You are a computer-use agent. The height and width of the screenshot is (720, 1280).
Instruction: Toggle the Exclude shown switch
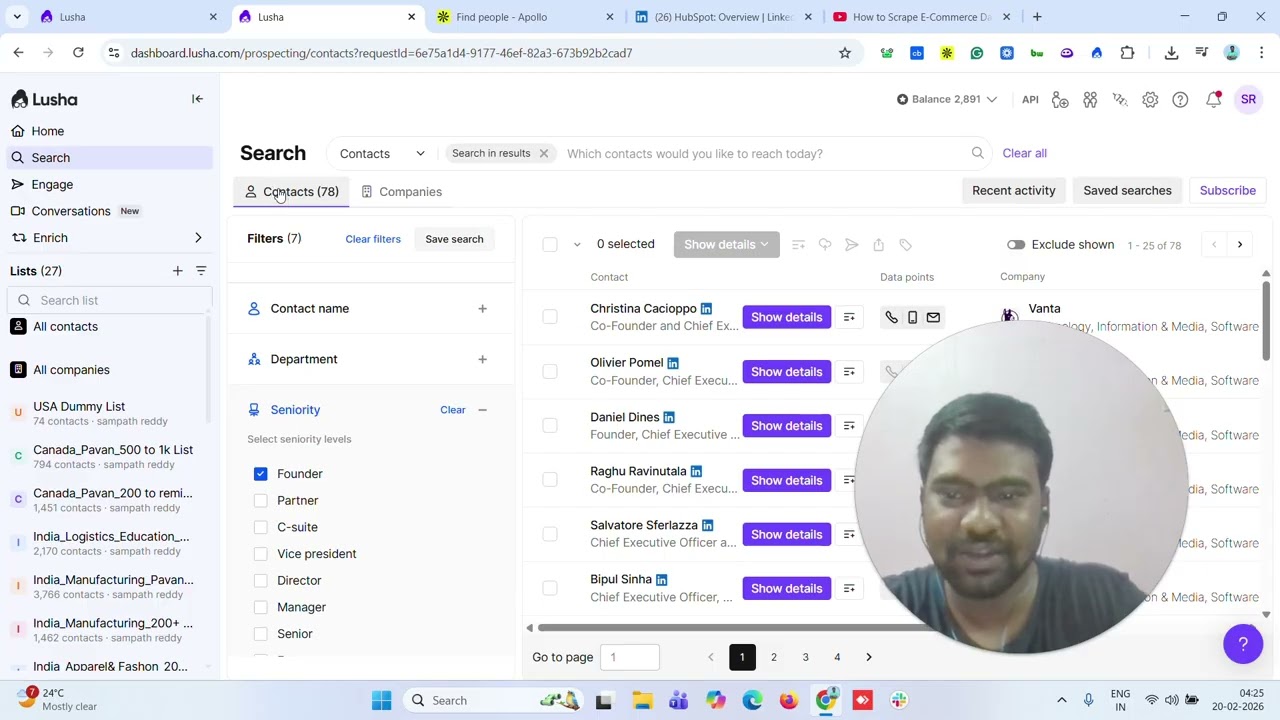[x=1016, y=245]
